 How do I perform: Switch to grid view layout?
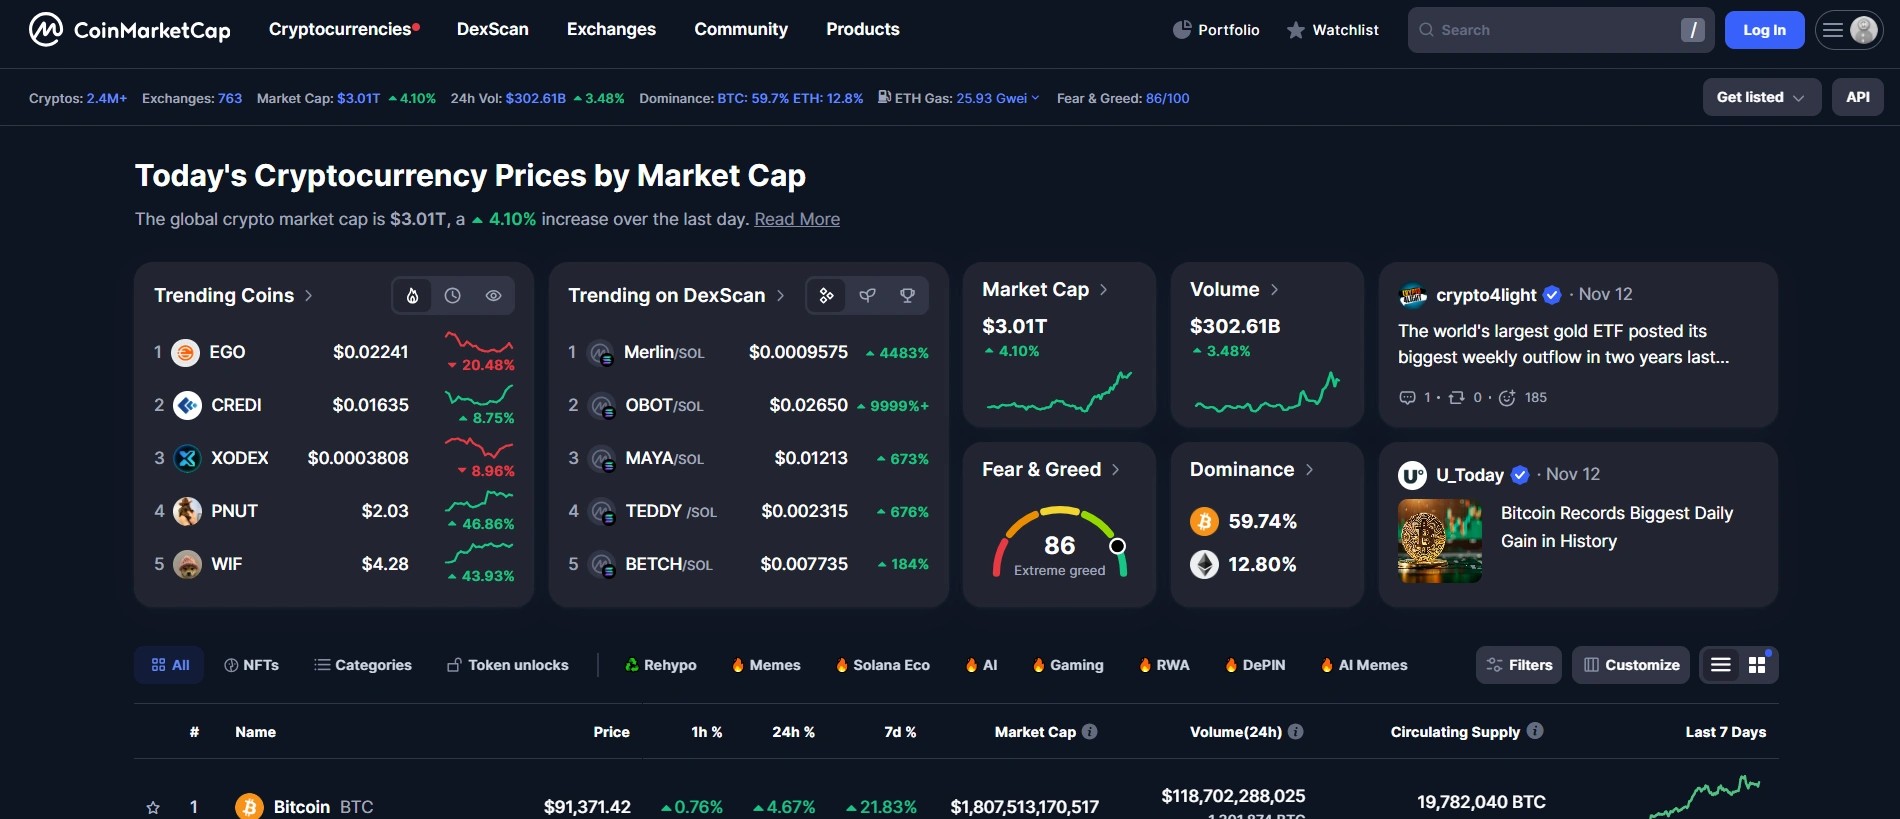[x=1757, y=665]
